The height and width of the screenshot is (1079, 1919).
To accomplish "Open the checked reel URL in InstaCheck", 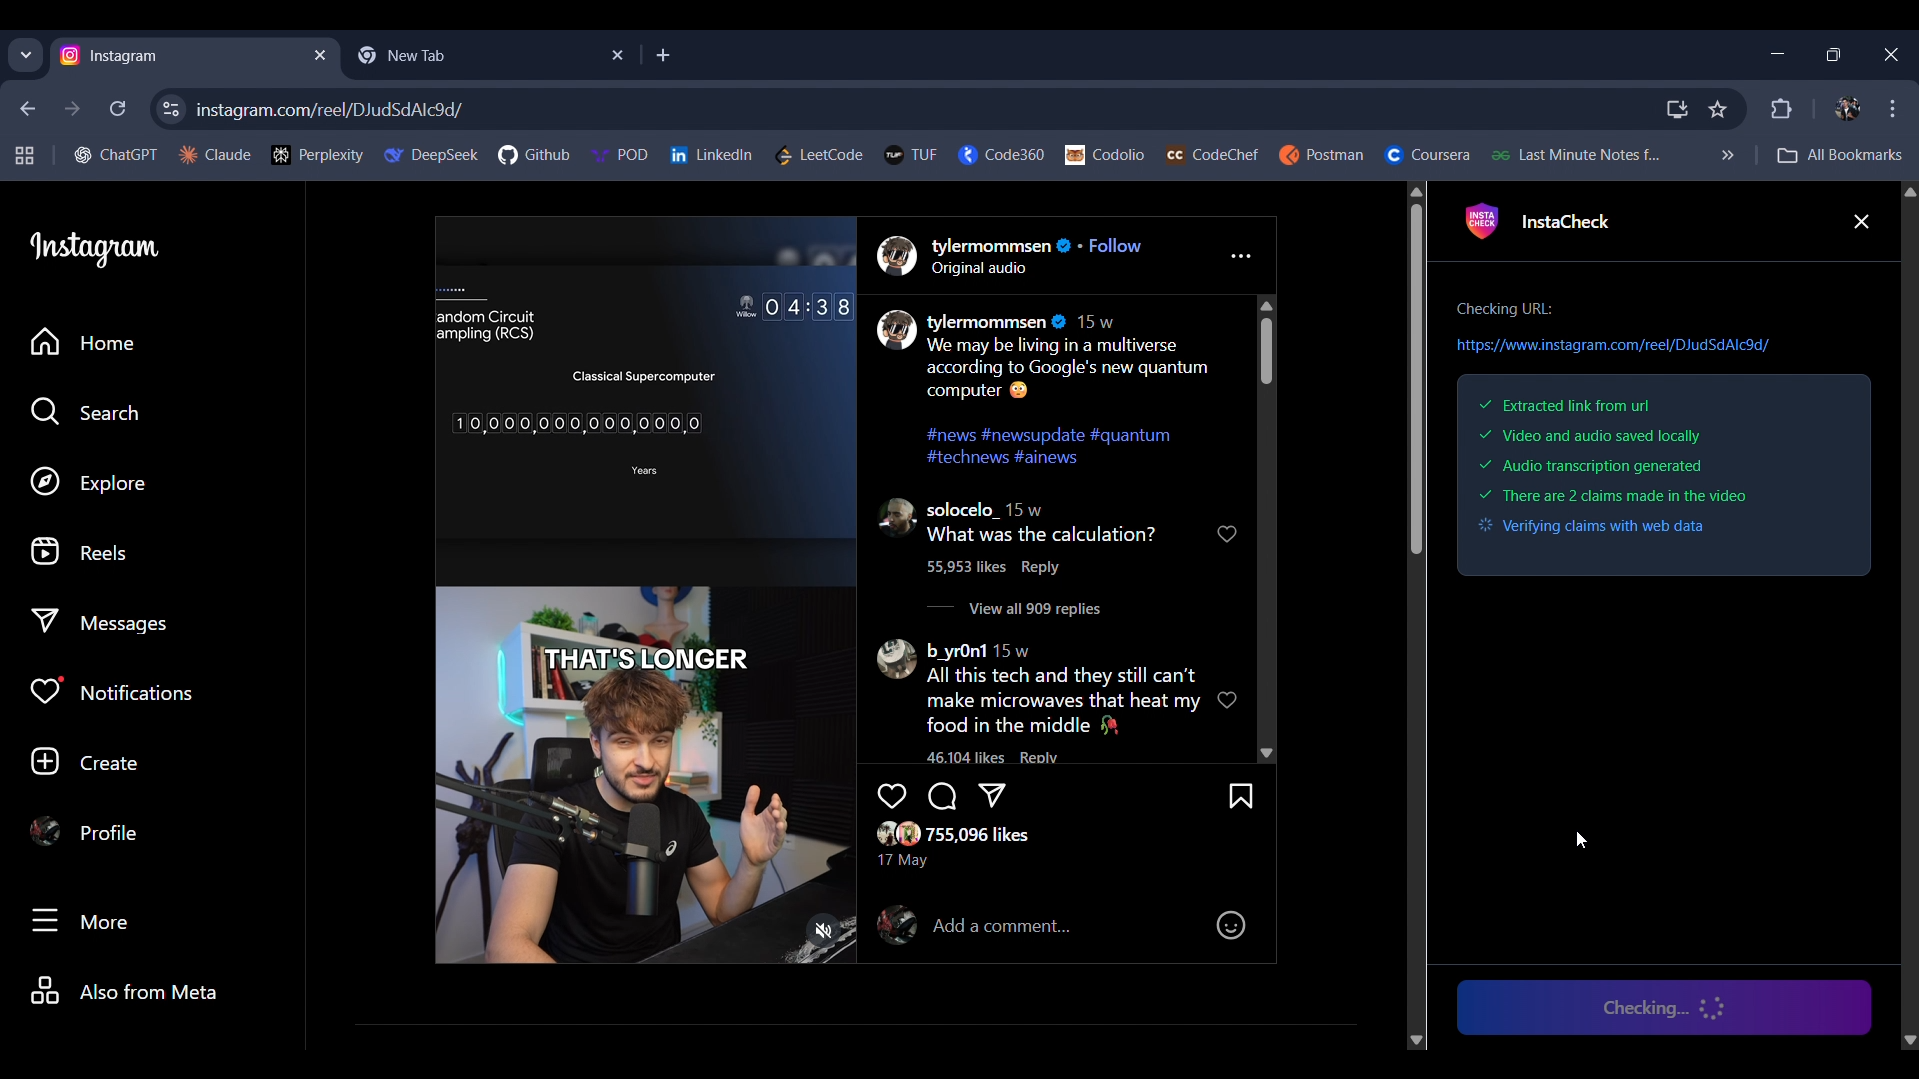I will pos(1612,345).
